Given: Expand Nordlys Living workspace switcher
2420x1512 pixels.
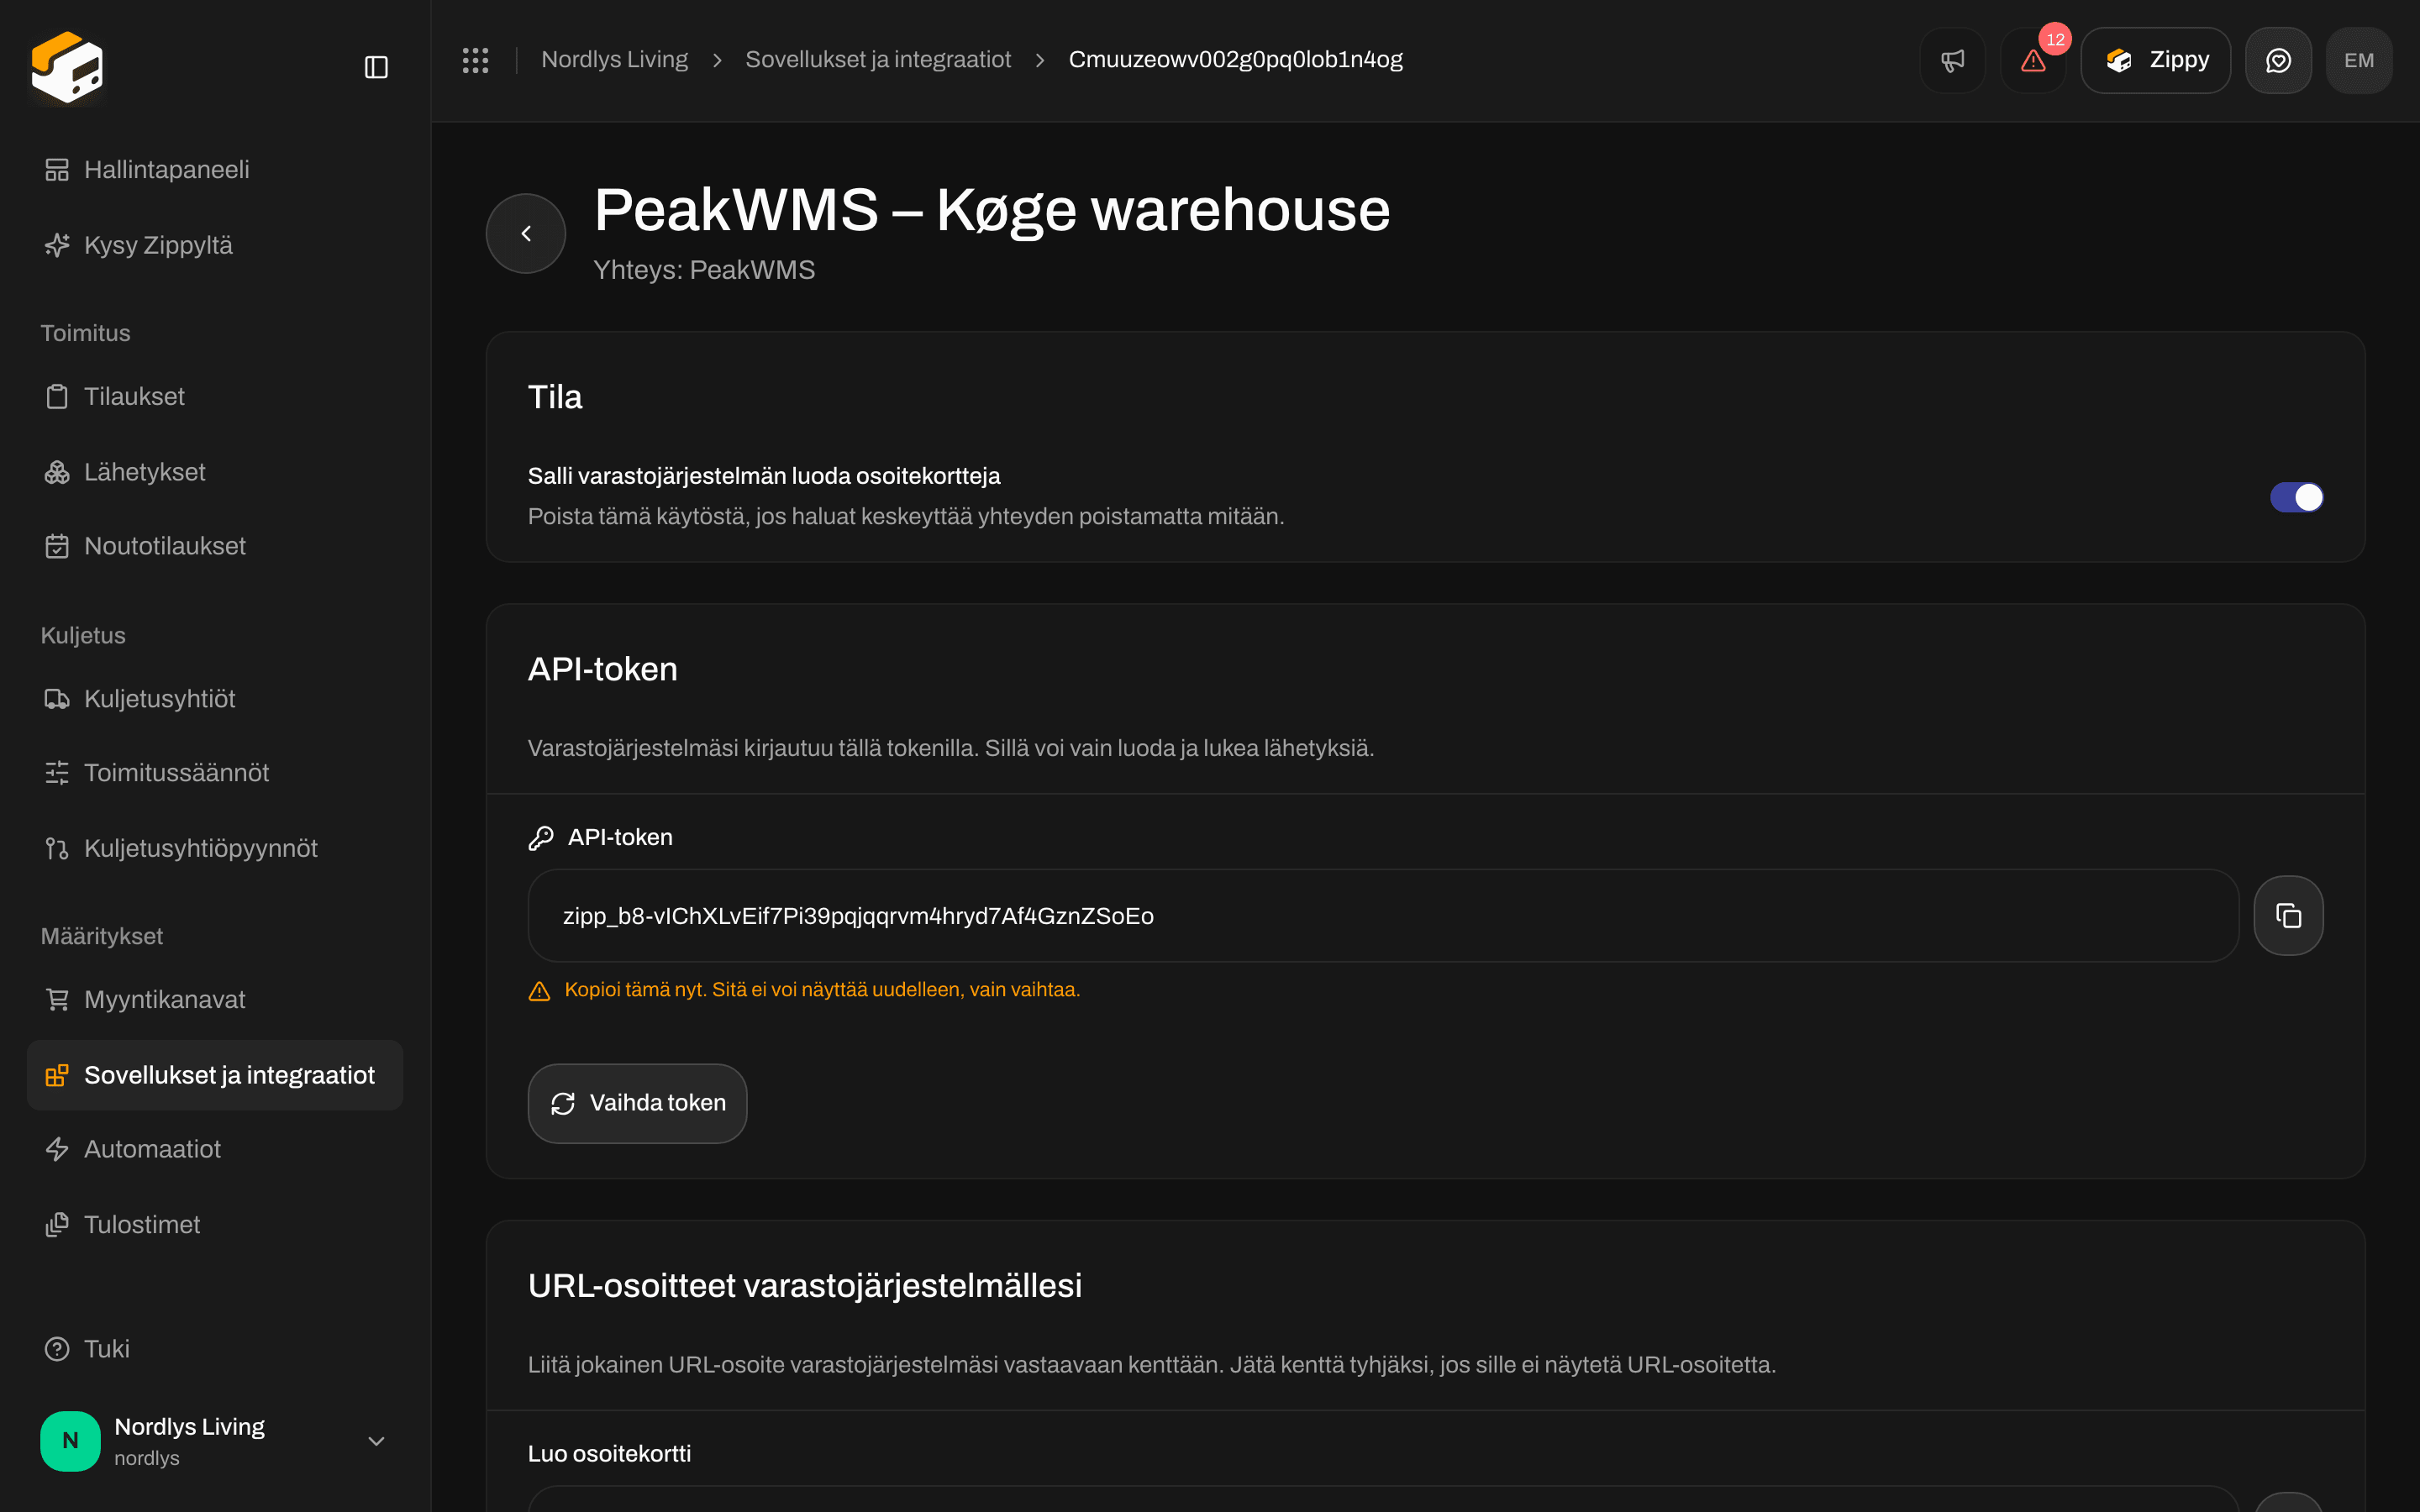Looking at the screenshot, I should point(215,1440).
